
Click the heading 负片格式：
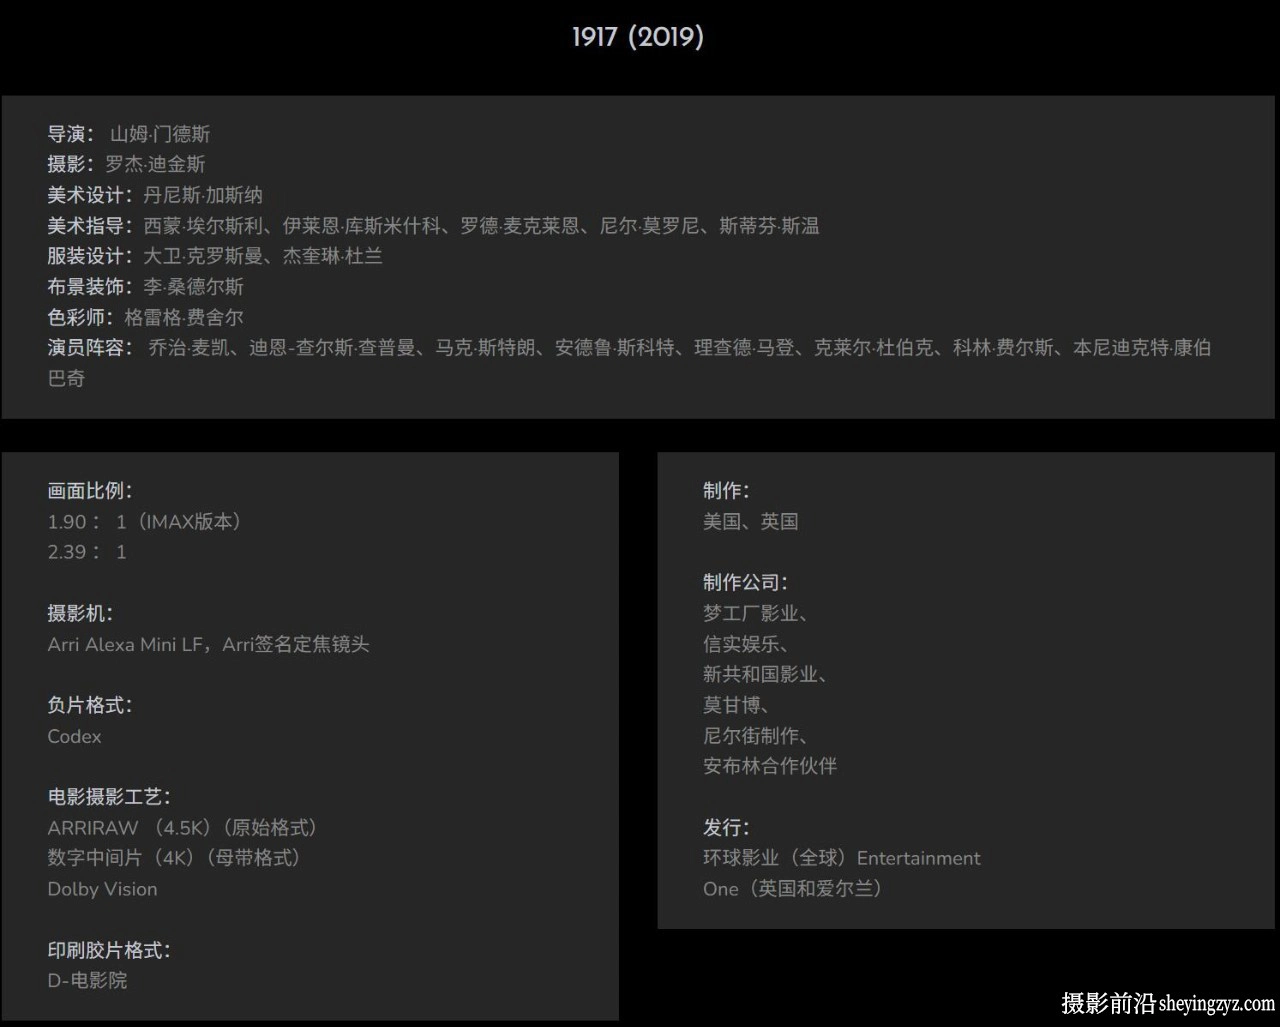(x=91, y=705)
